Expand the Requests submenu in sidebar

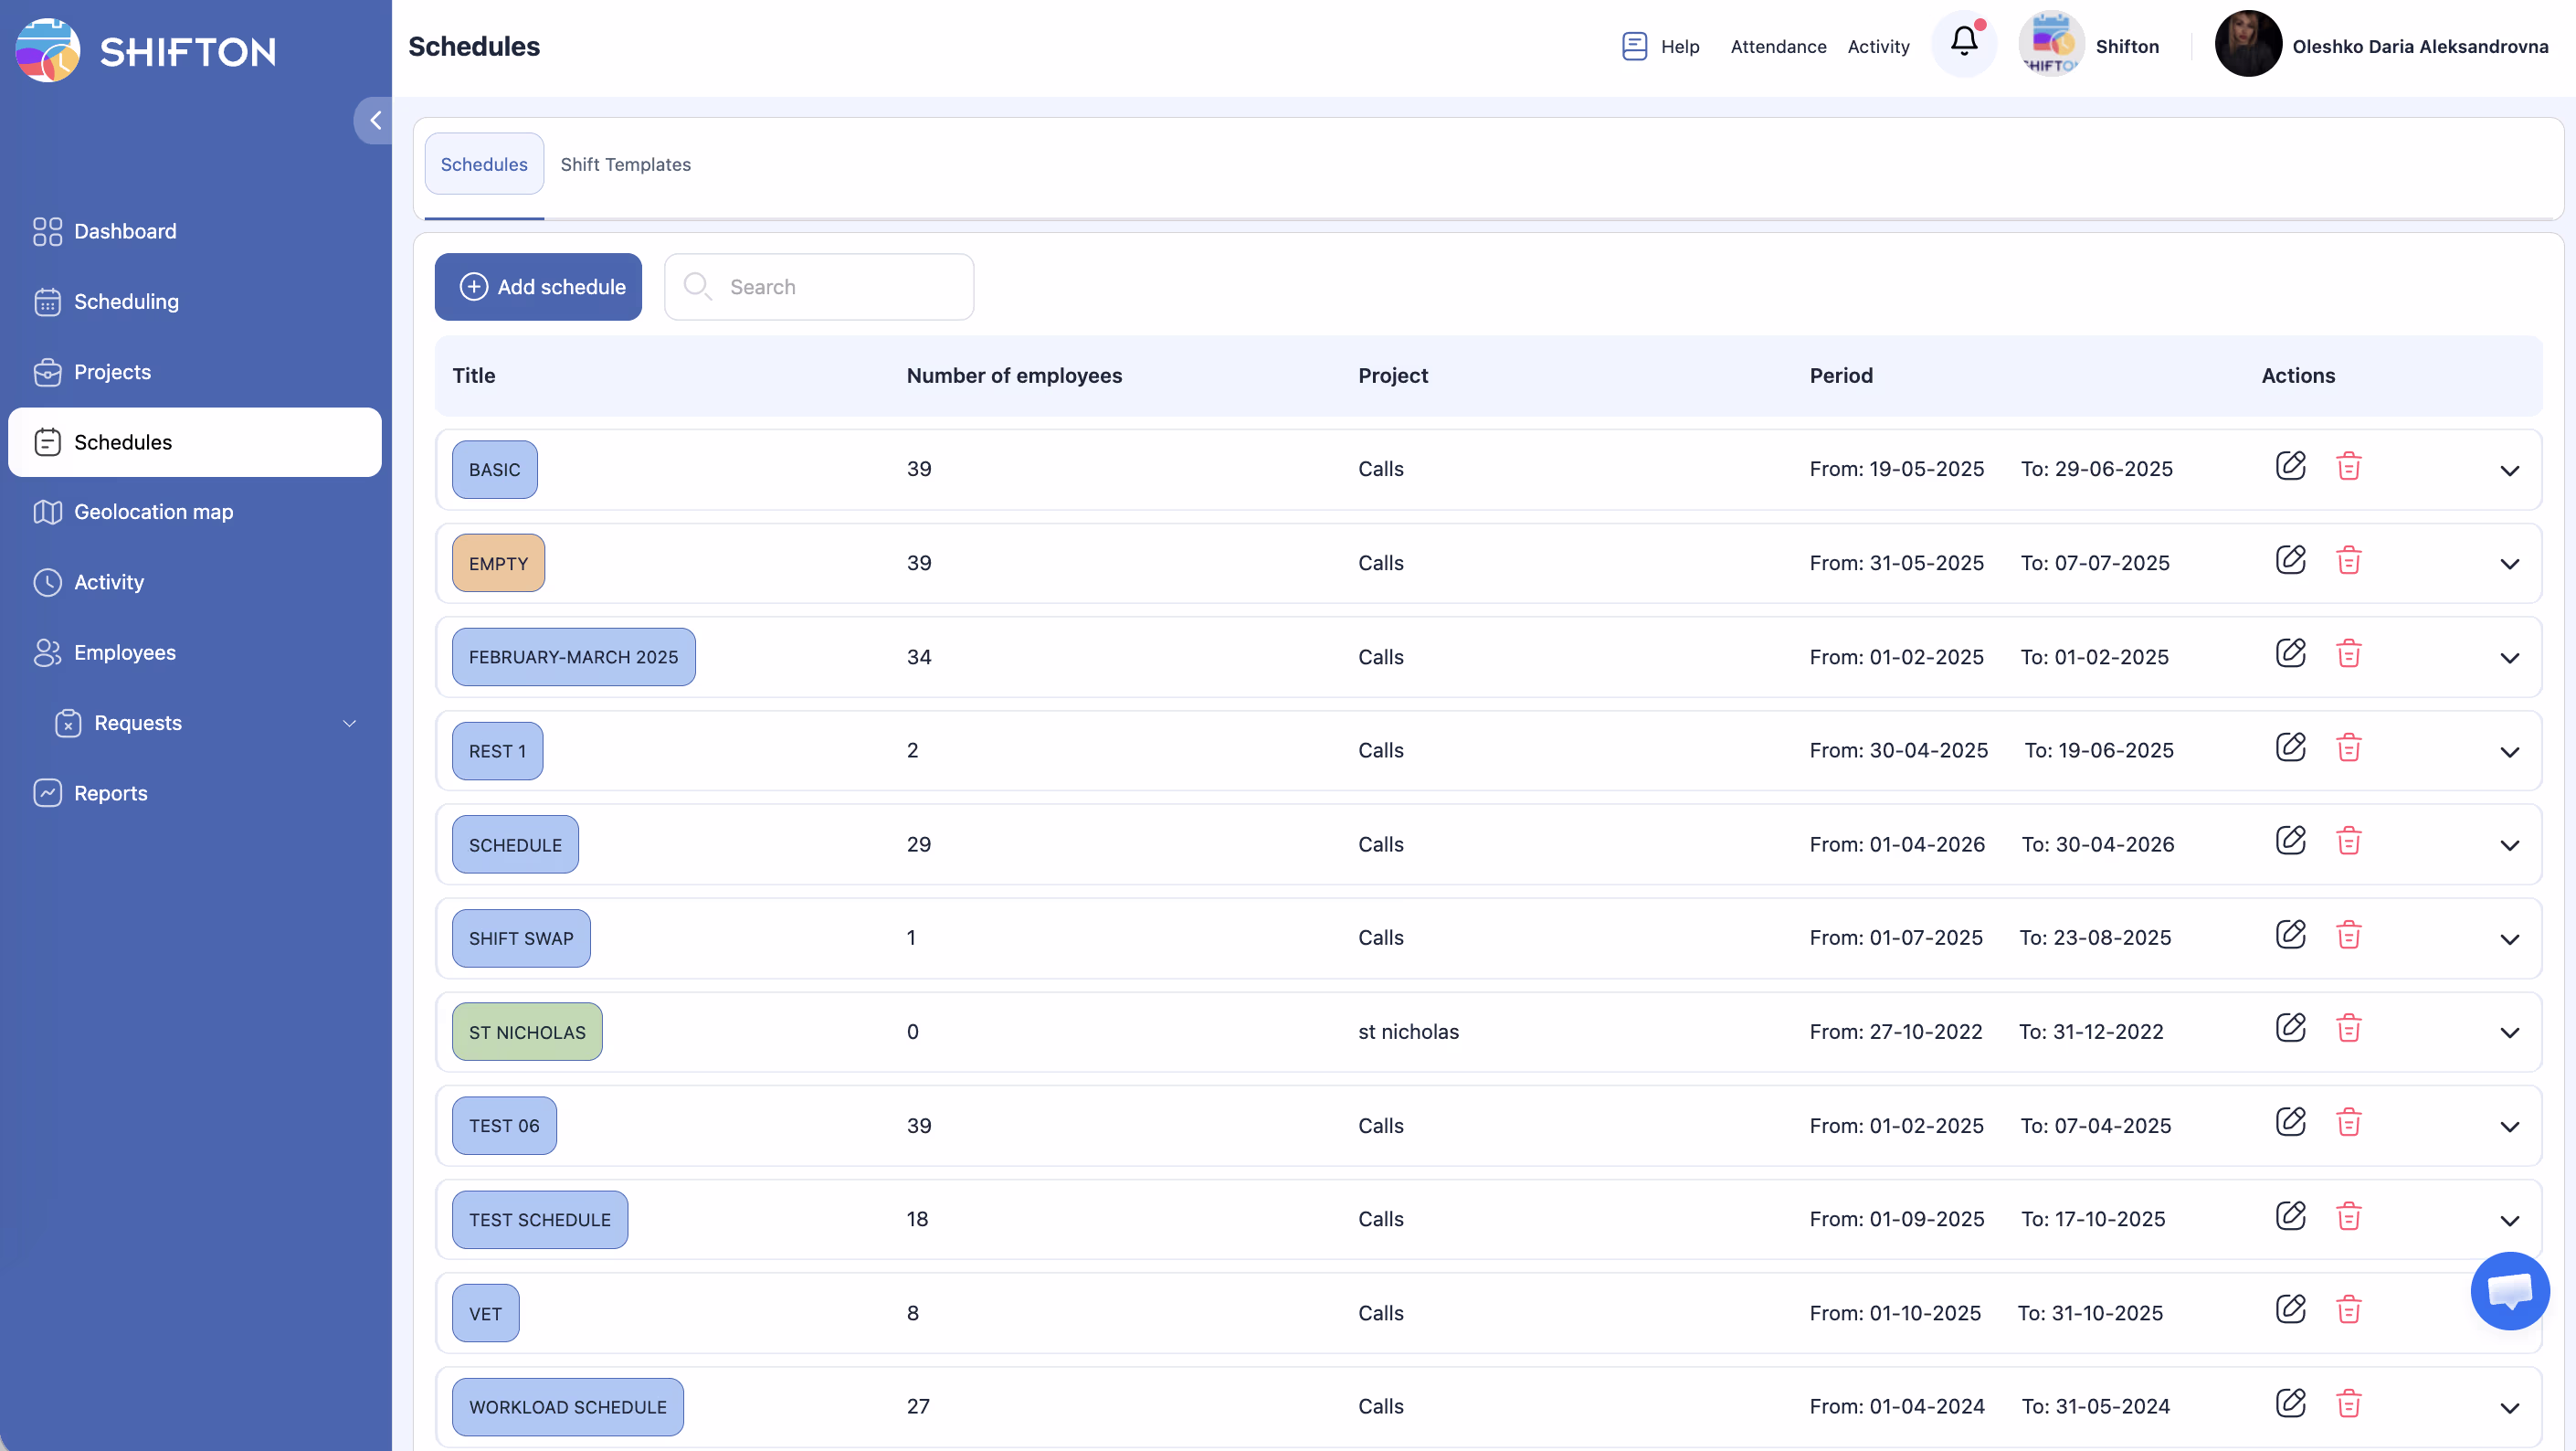[x=349, y=723]
